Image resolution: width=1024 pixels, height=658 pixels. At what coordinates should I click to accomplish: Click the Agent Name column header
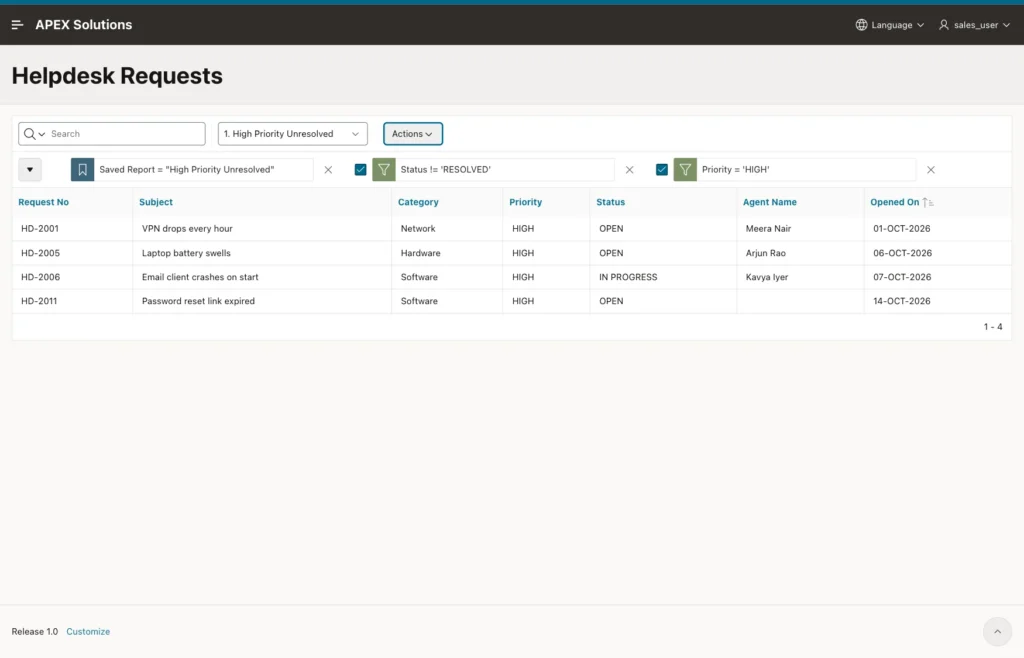[x=770, y=202]
